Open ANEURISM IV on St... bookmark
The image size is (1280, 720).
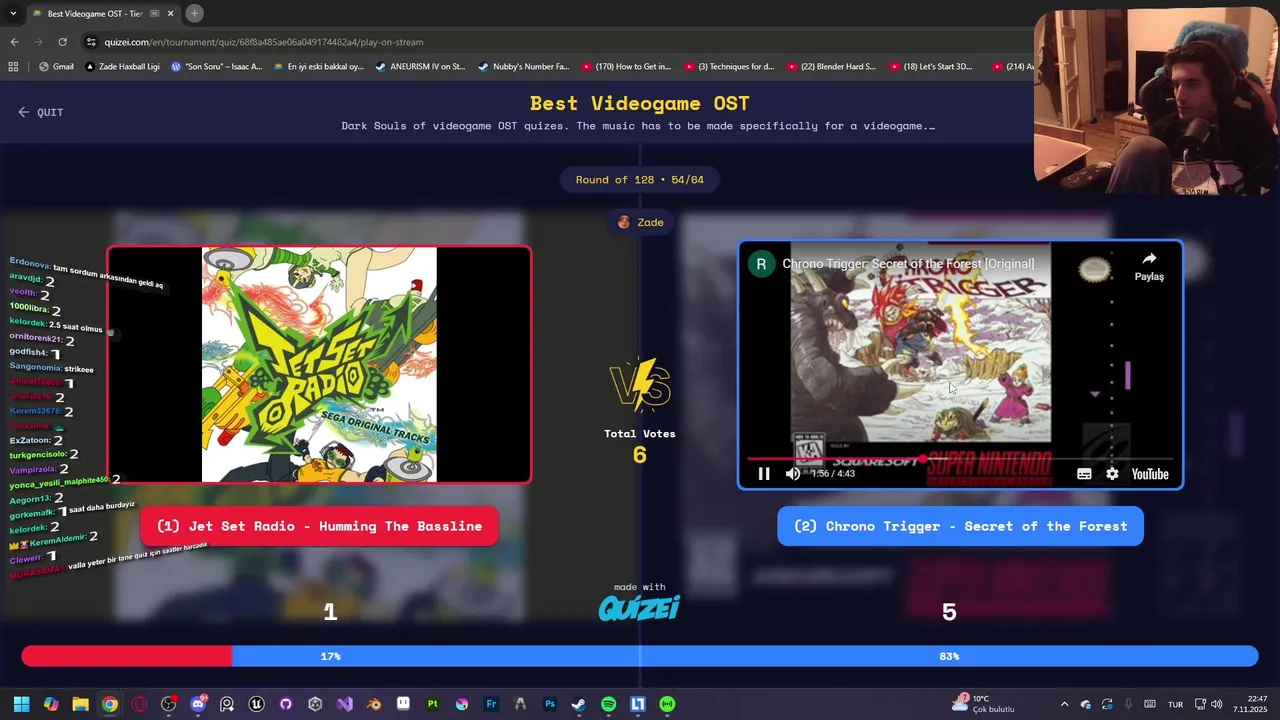click(420, 66)
